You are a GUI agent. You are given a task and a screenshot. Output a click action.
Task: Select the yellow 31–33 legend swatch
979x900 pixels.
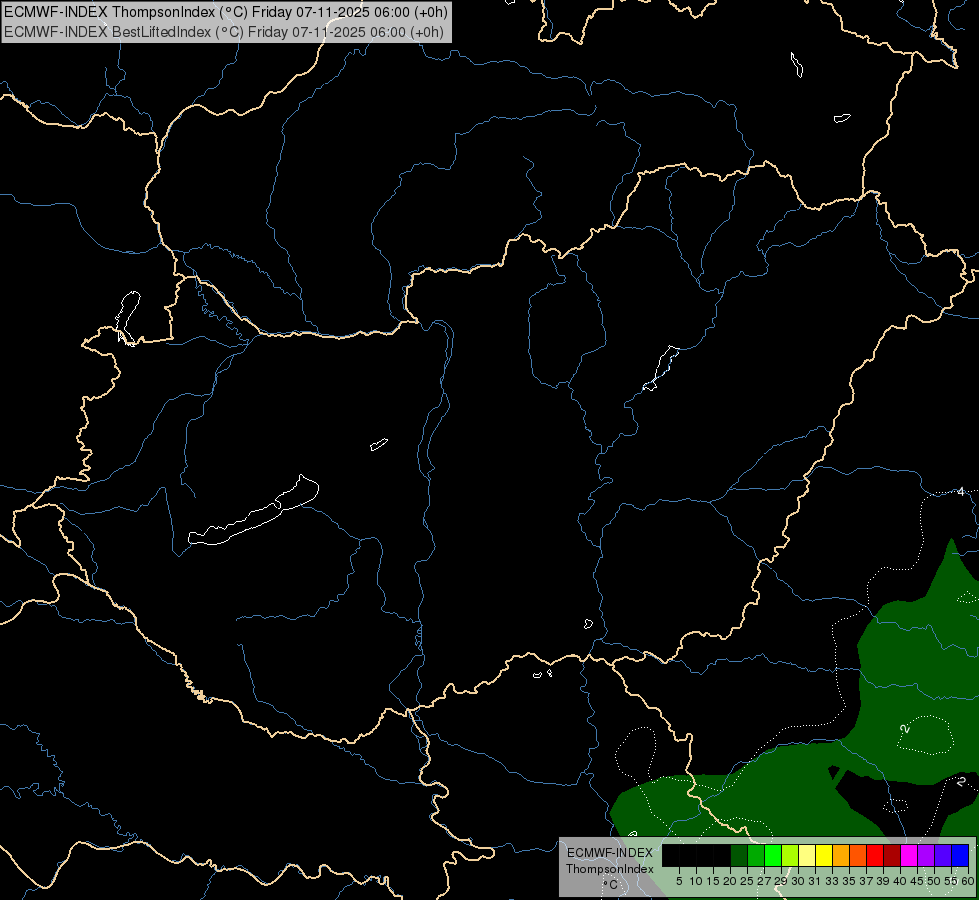pos(824,855)
